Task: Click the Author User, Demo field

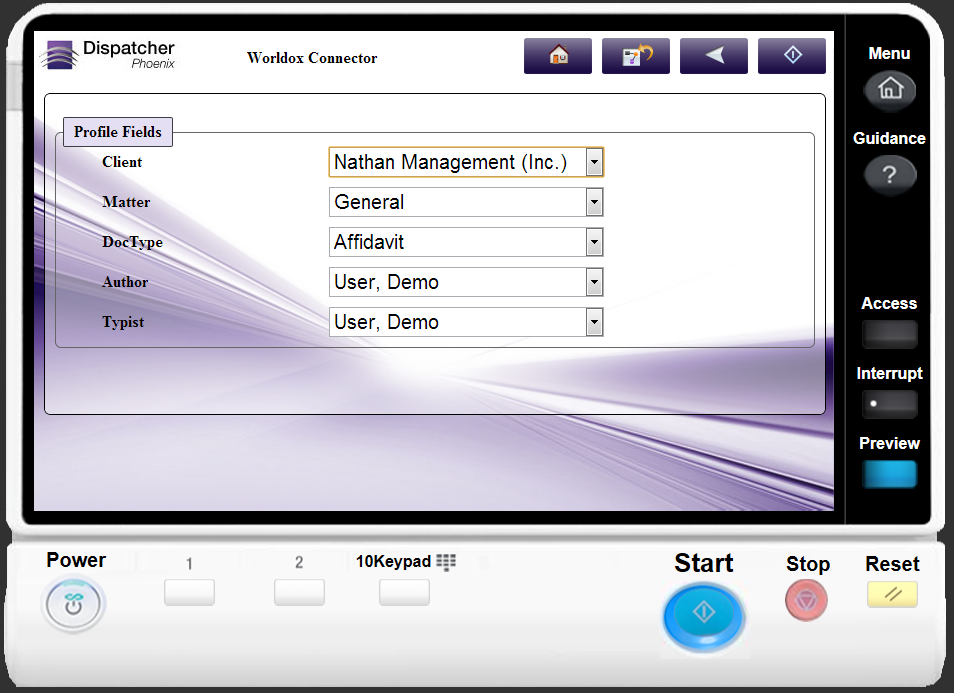Action: coord(466,282)
